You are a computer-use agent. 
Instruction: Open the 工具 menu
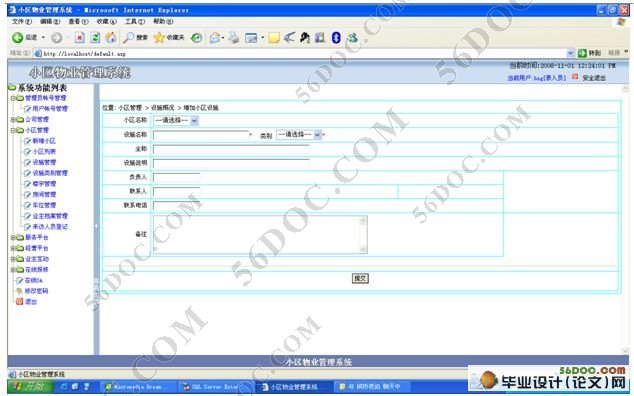coord(135,21)
